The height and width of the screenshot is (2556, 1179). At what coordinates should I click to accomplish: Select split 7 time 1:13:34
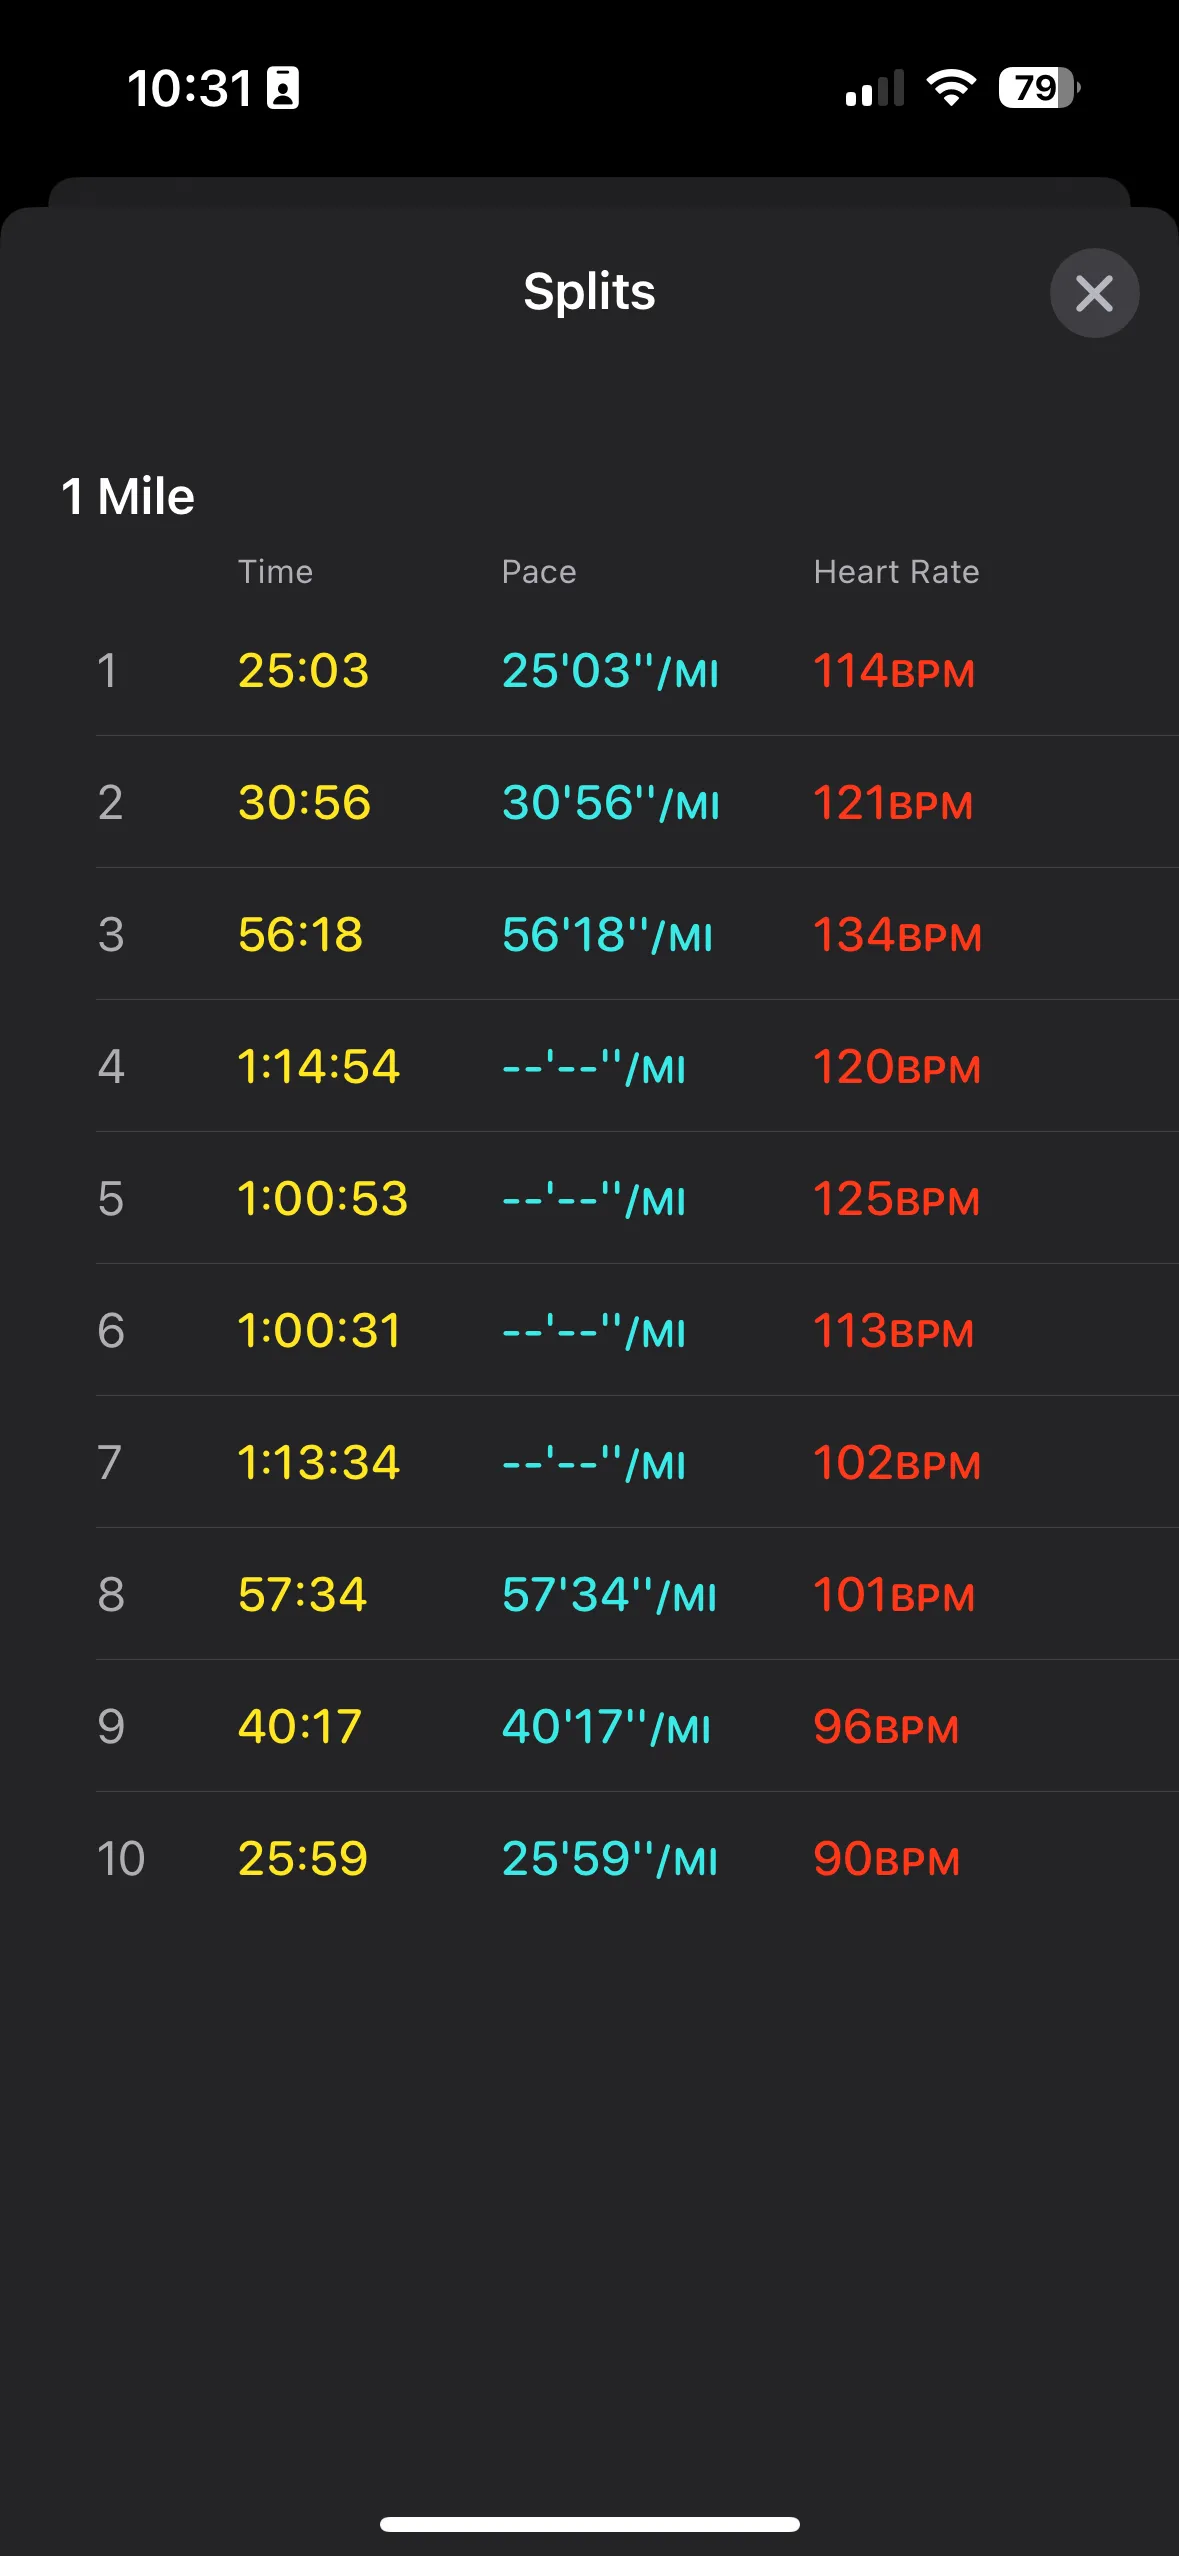(318, 1463)
